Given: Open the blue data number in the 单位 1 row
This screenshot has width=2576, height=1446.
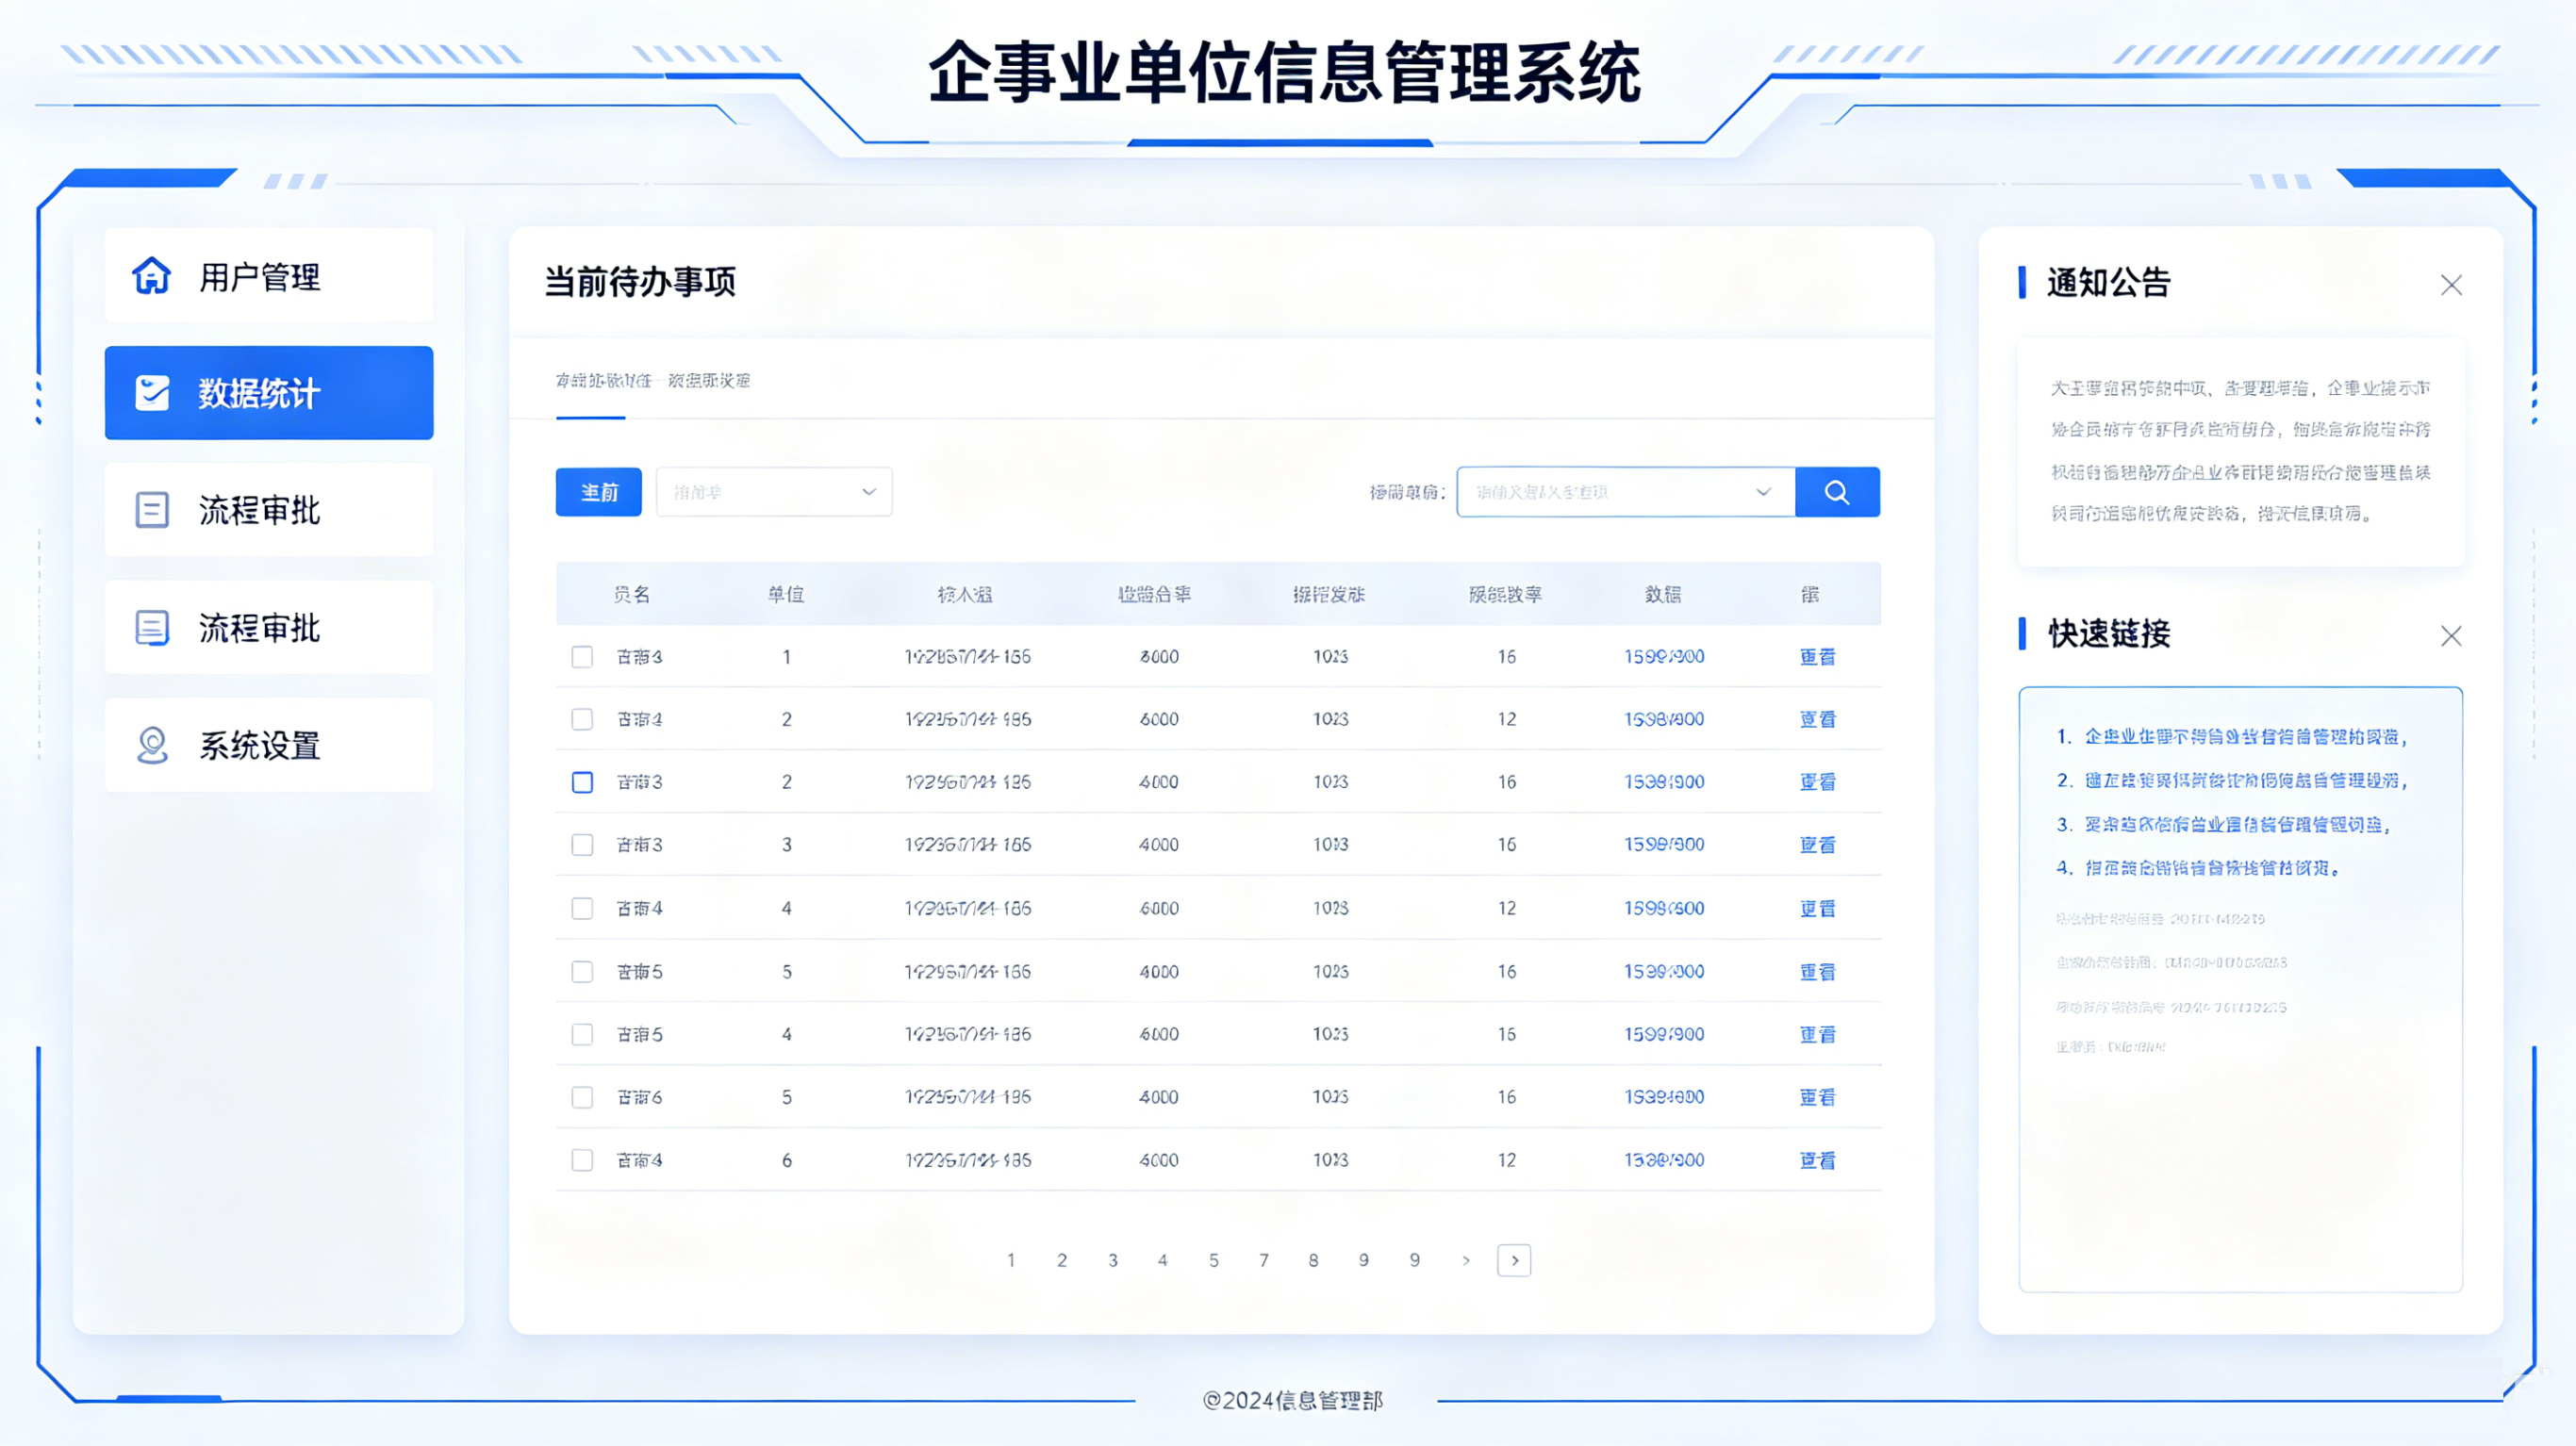Looking at the screenshot, I should [x=1664, y=657].
